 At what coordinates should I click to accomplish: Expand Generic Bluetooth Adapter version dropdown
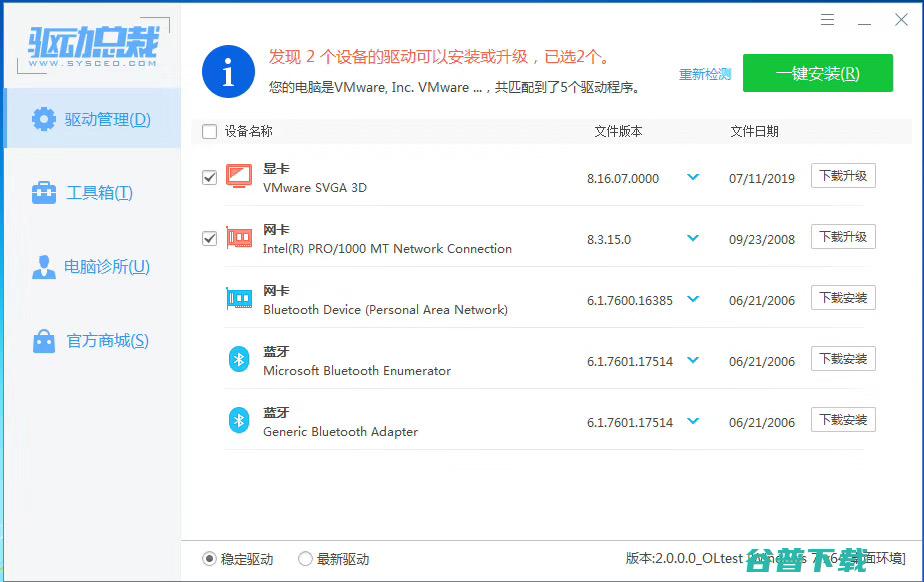(693, 420)
